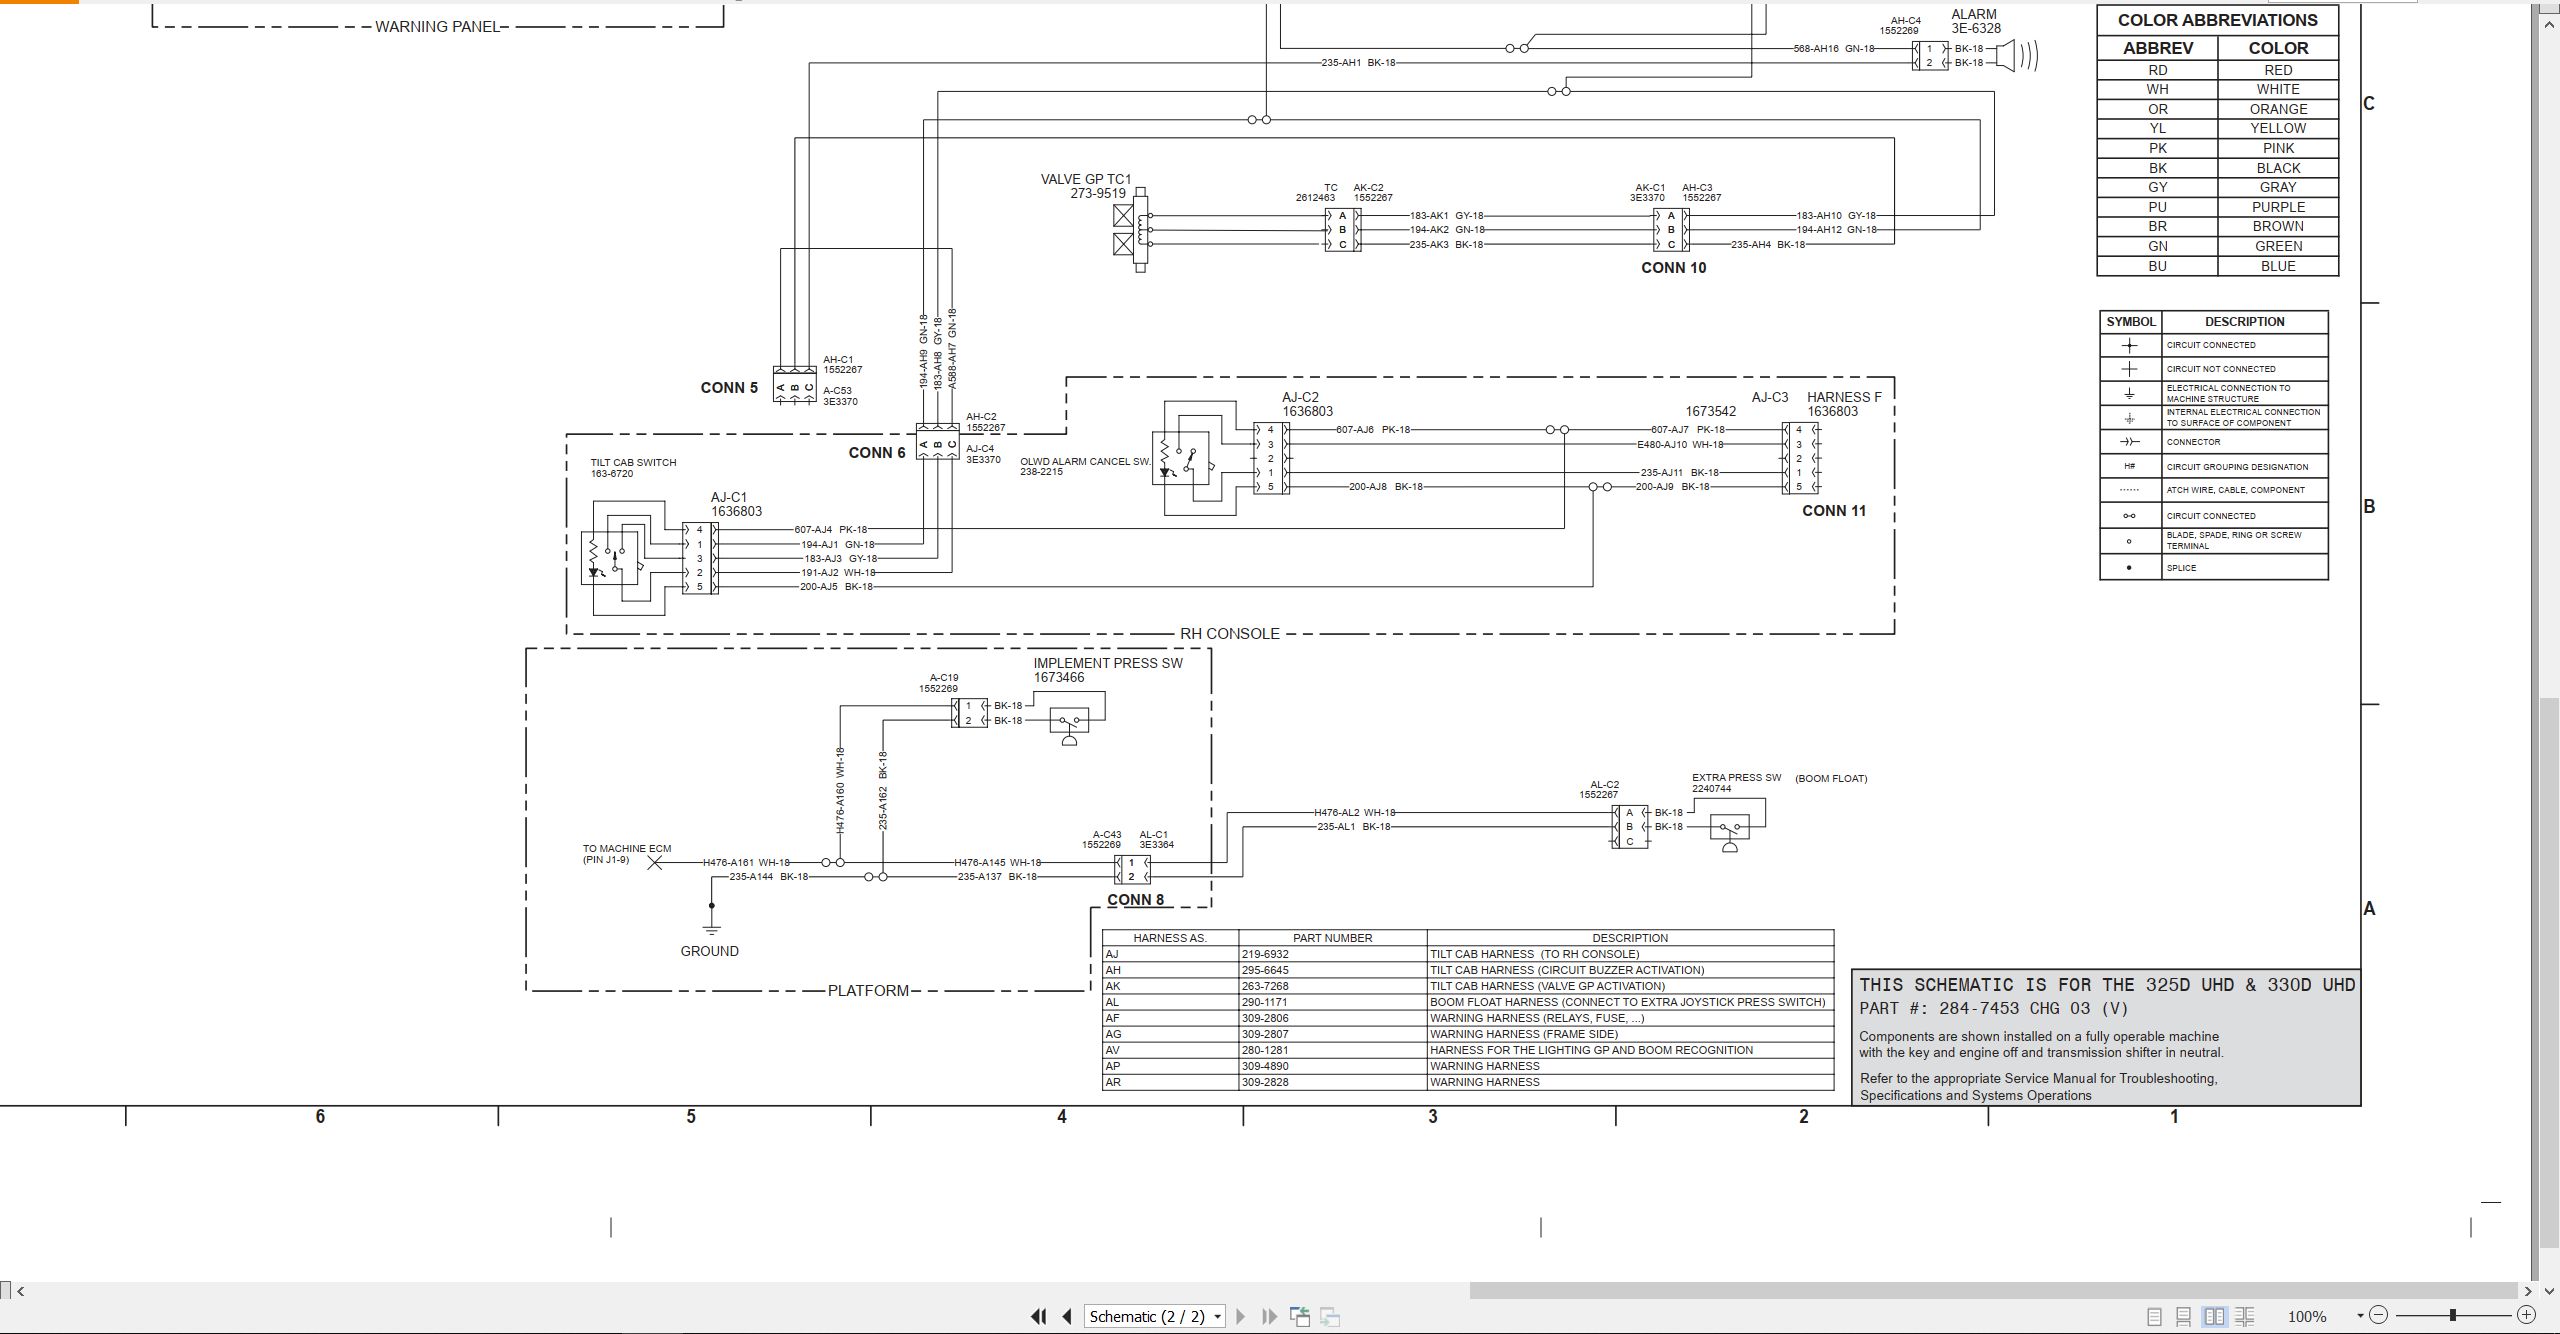Click the TO MACHINE ECM label
Viewport: 2560px width, 1334px height.
627,849
